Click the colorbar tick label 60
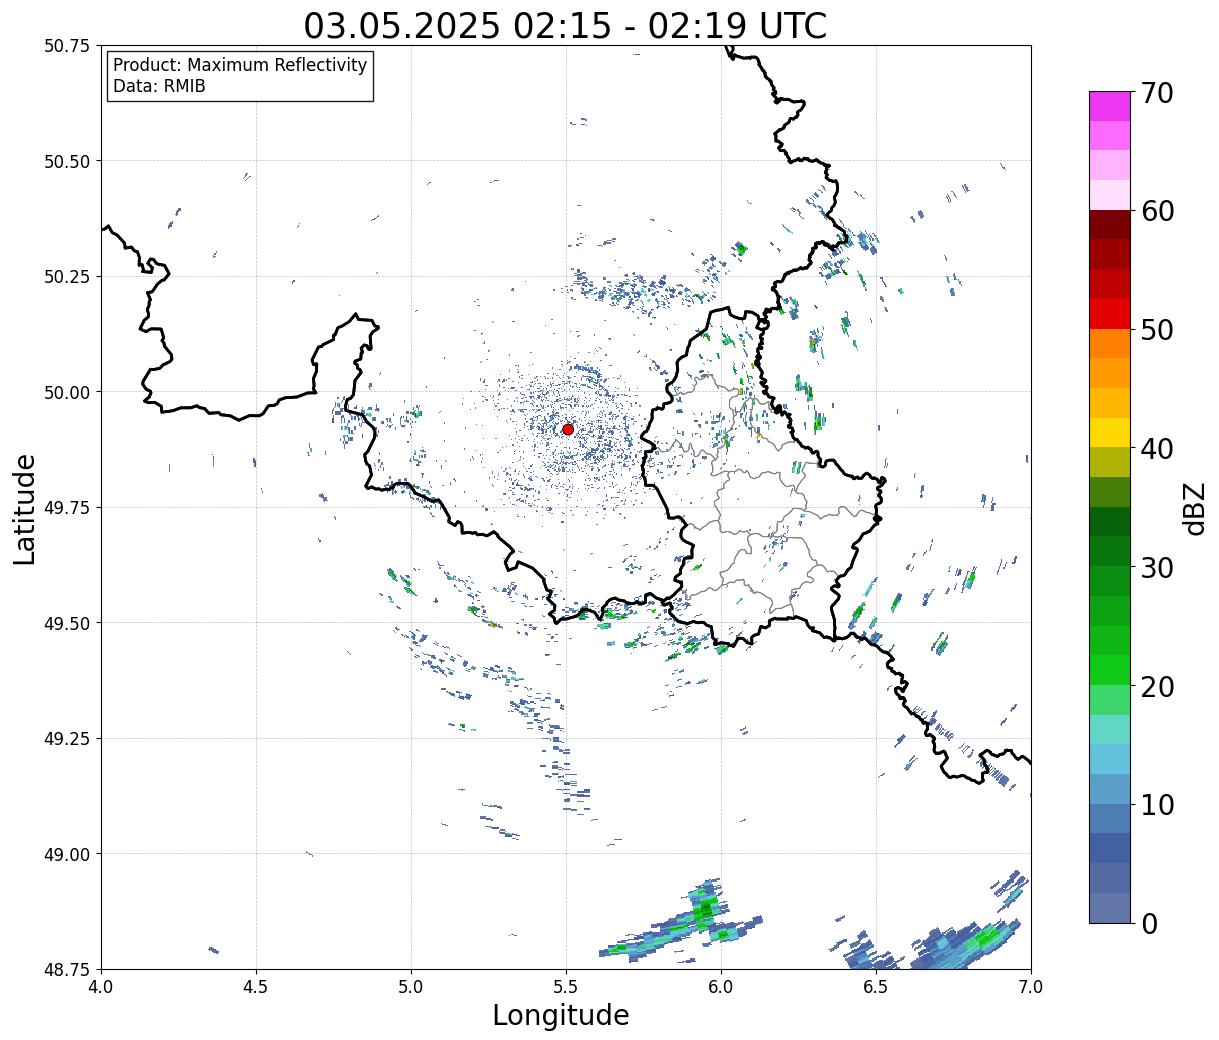This screenshot has width=1219, height=1040. click(x=1156, y=211)
